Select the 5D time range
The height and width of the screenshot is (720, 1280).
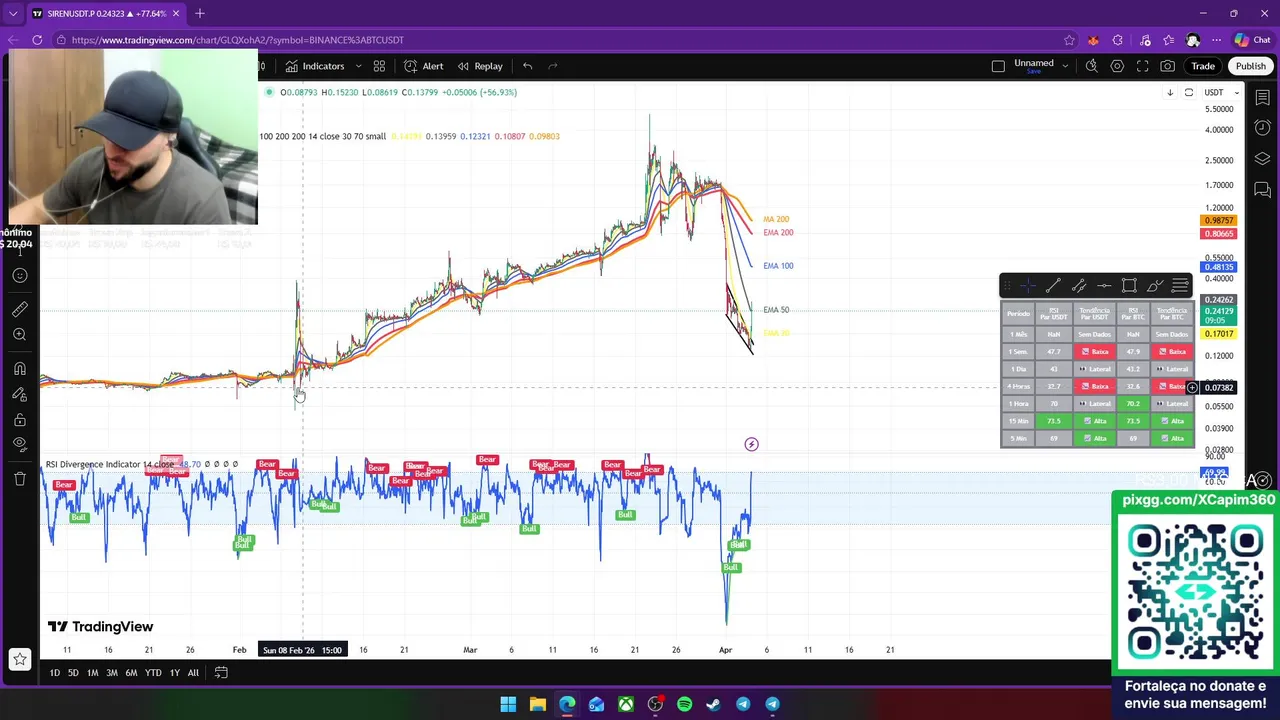pos(73,673)
